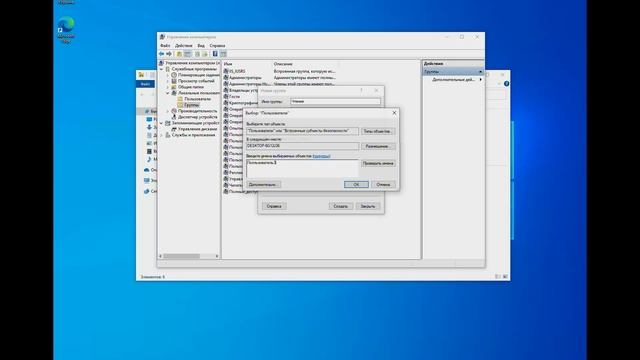This screenshot has height=360, width=640.
Task: Click the blue Help icon in Computer Management toolbar
Action: click(215, 54)
